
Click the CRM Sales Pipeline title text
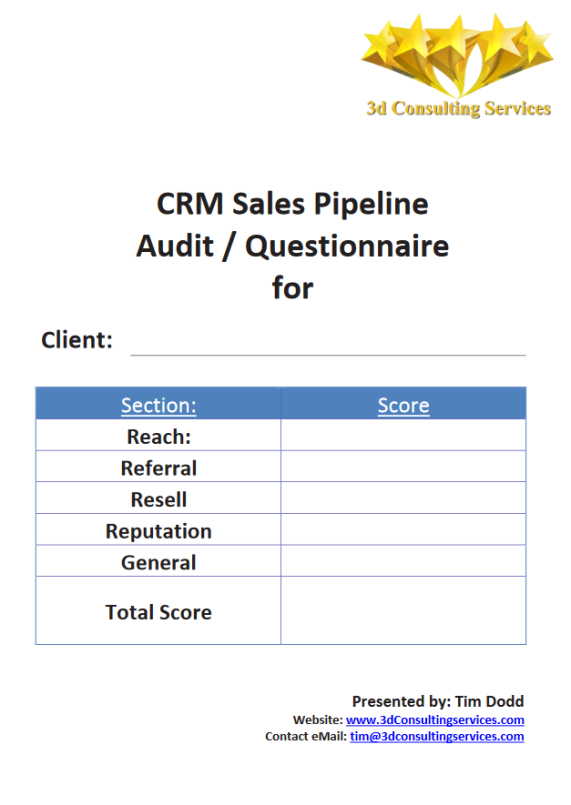(292, 204)
